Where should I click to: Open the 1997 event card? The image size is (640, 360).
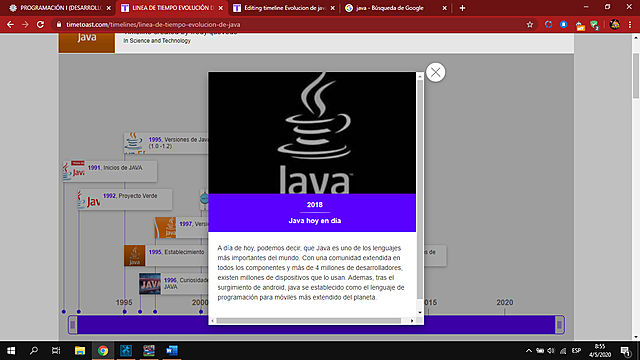click(181, 227)
